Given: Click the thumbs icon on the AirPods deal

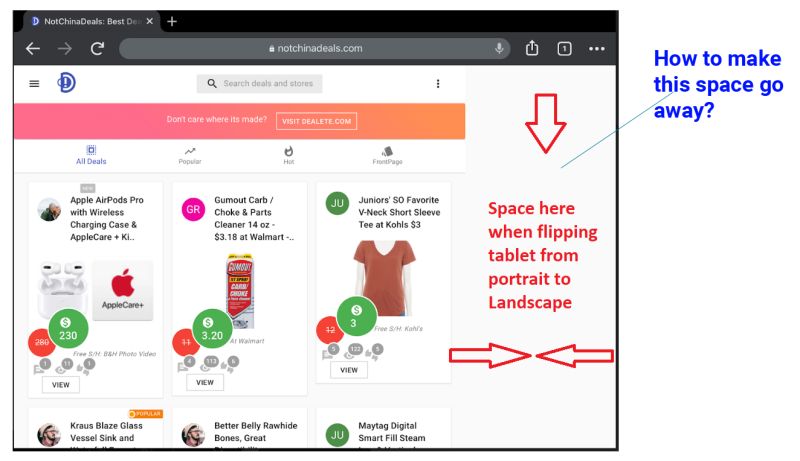Looking at the screenshot, I should pos(85,367).
